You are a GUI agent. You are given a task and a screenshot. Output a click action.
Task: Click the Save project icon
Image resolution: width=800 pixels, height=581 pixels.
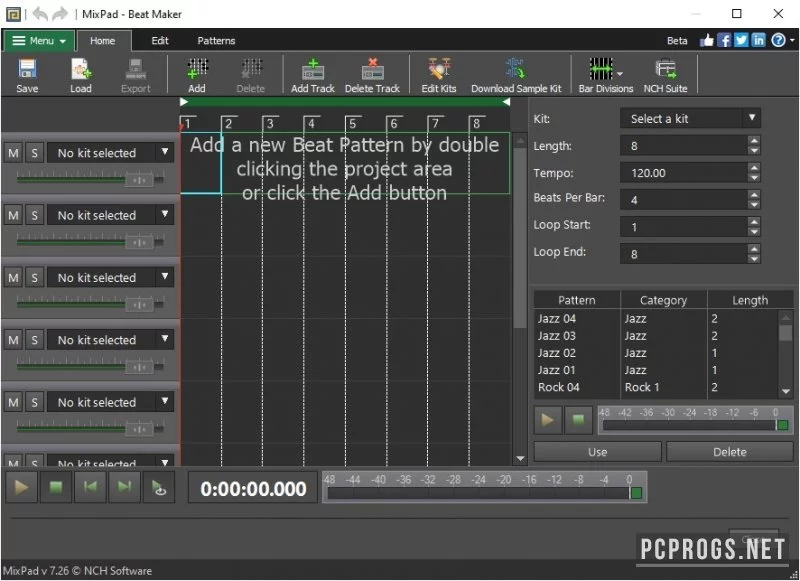tap(27, 75)
